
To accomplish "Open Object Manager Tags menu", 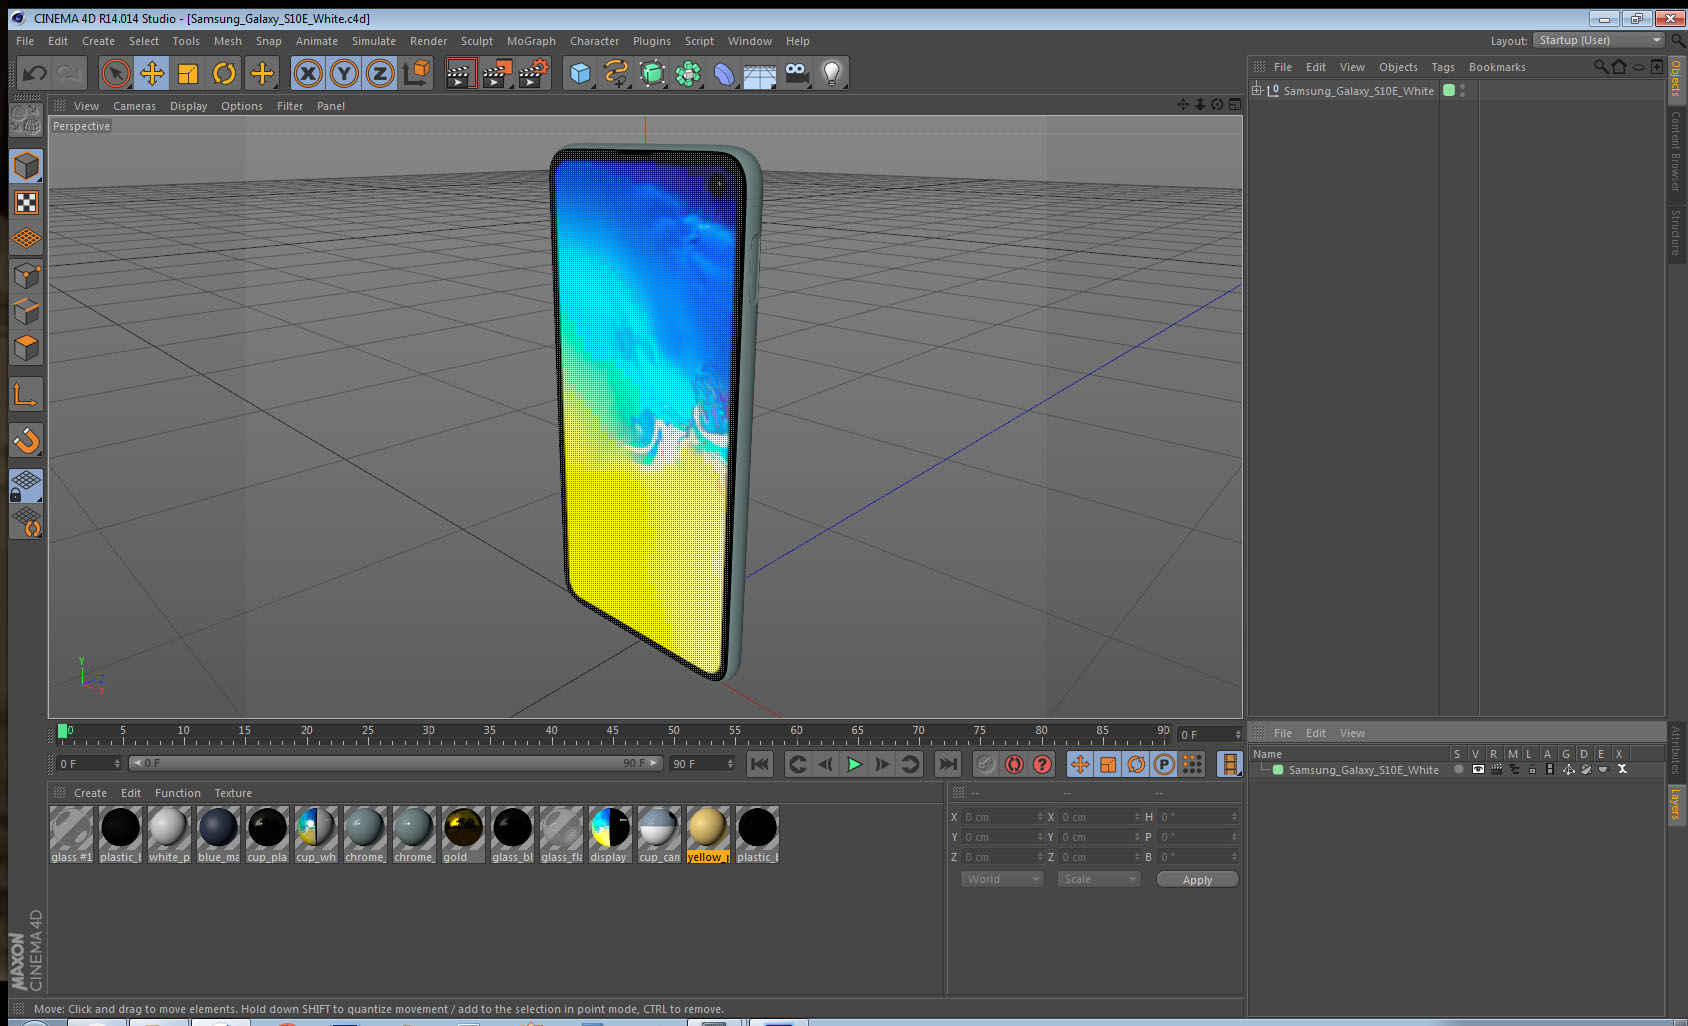I will click(x=1443, y=67).
